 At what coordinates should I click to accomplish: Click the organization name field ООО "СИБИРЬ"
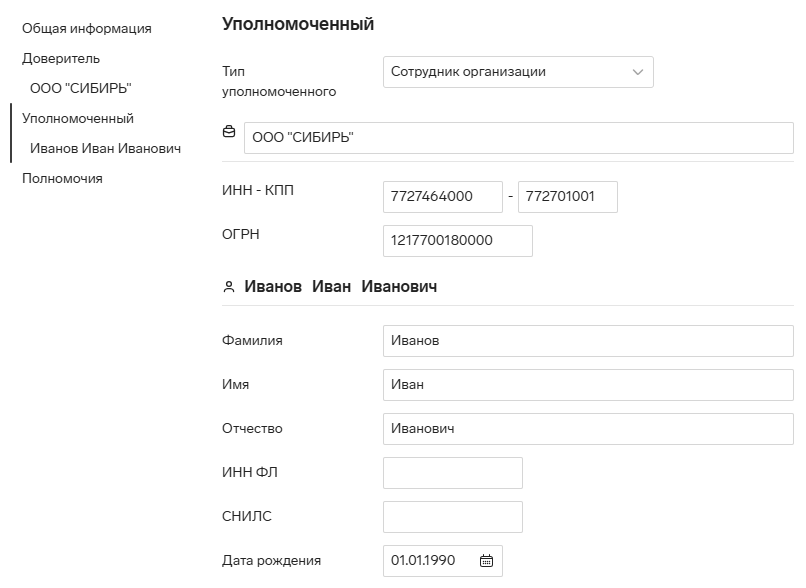[519, 138]
